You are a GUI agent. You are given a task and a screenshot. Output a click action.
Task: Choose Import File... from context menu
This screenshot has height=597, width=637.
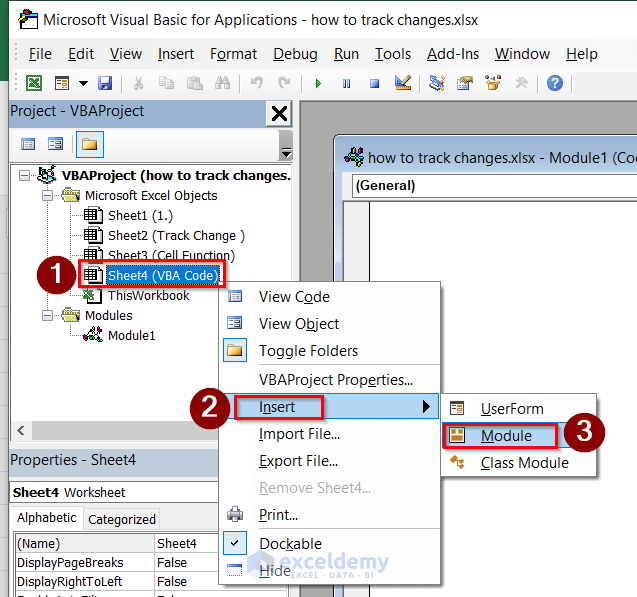tap(330, 434)
